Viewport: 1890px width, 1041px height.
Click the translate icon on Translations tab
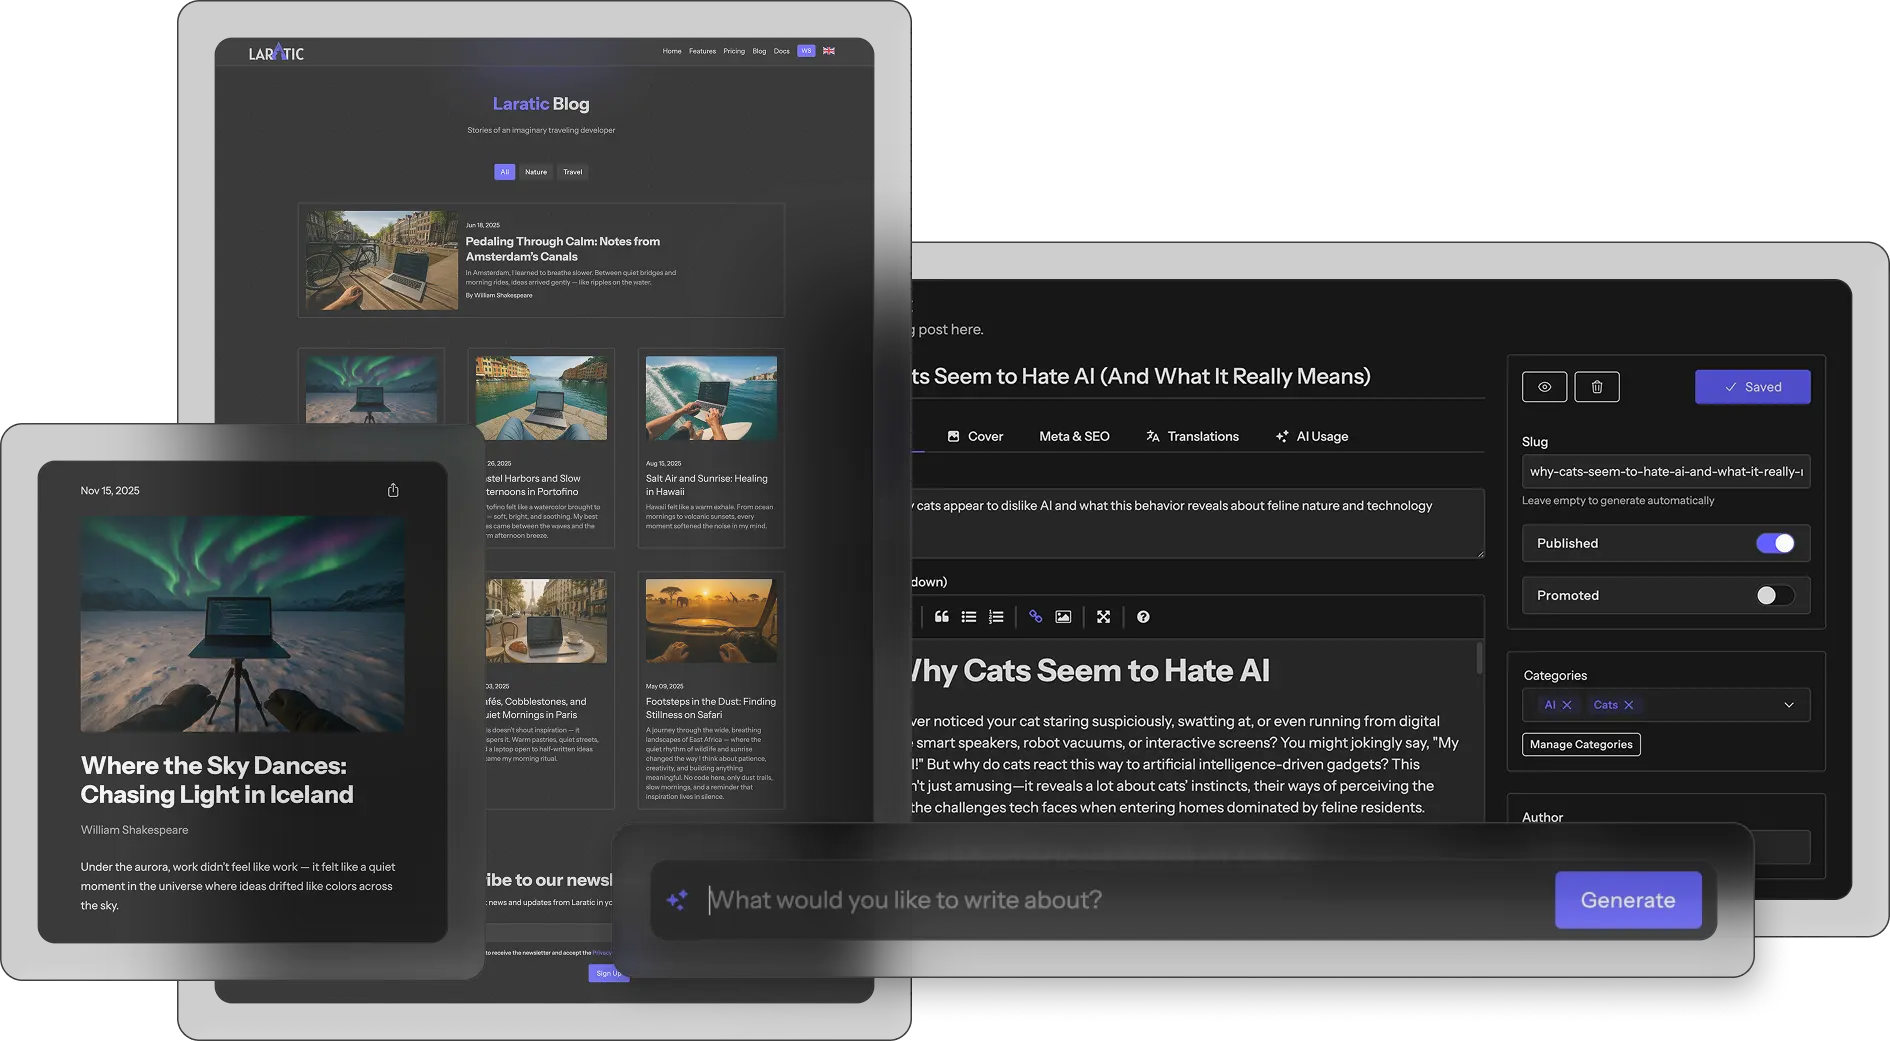point(1152,436)
